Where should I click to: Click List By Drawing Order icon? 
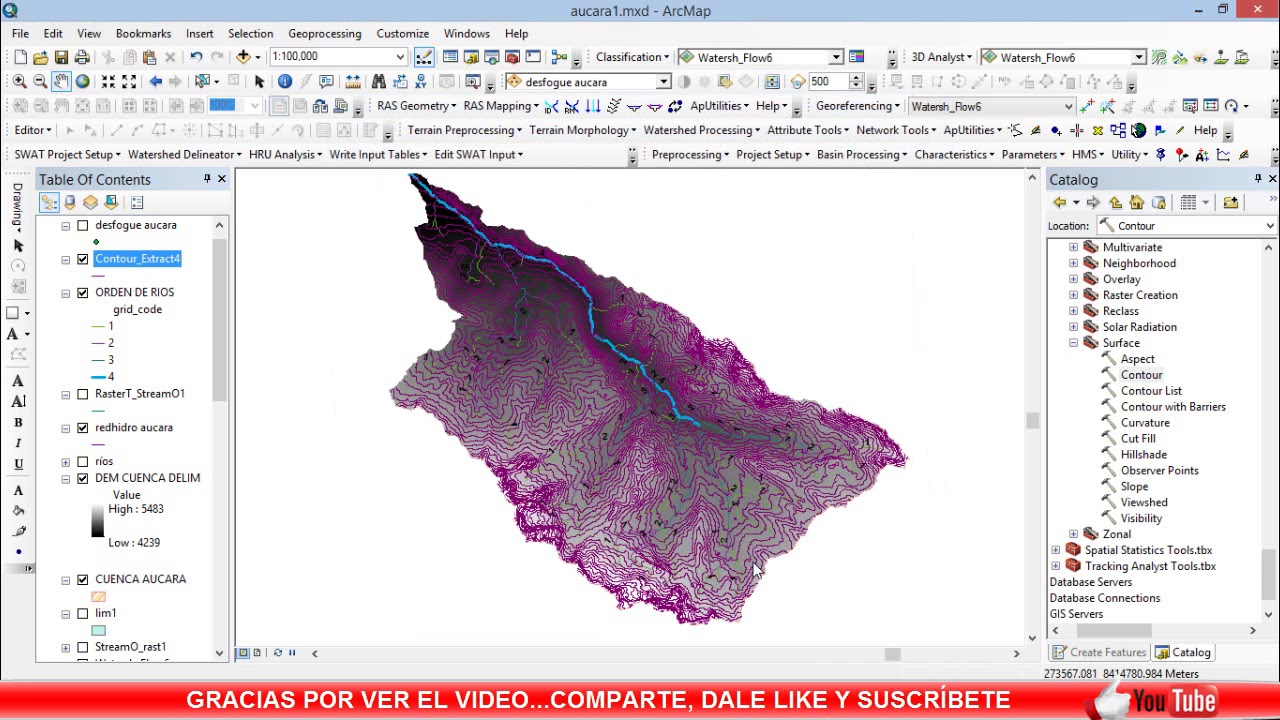pyautogui.click(x=49, y=202)
